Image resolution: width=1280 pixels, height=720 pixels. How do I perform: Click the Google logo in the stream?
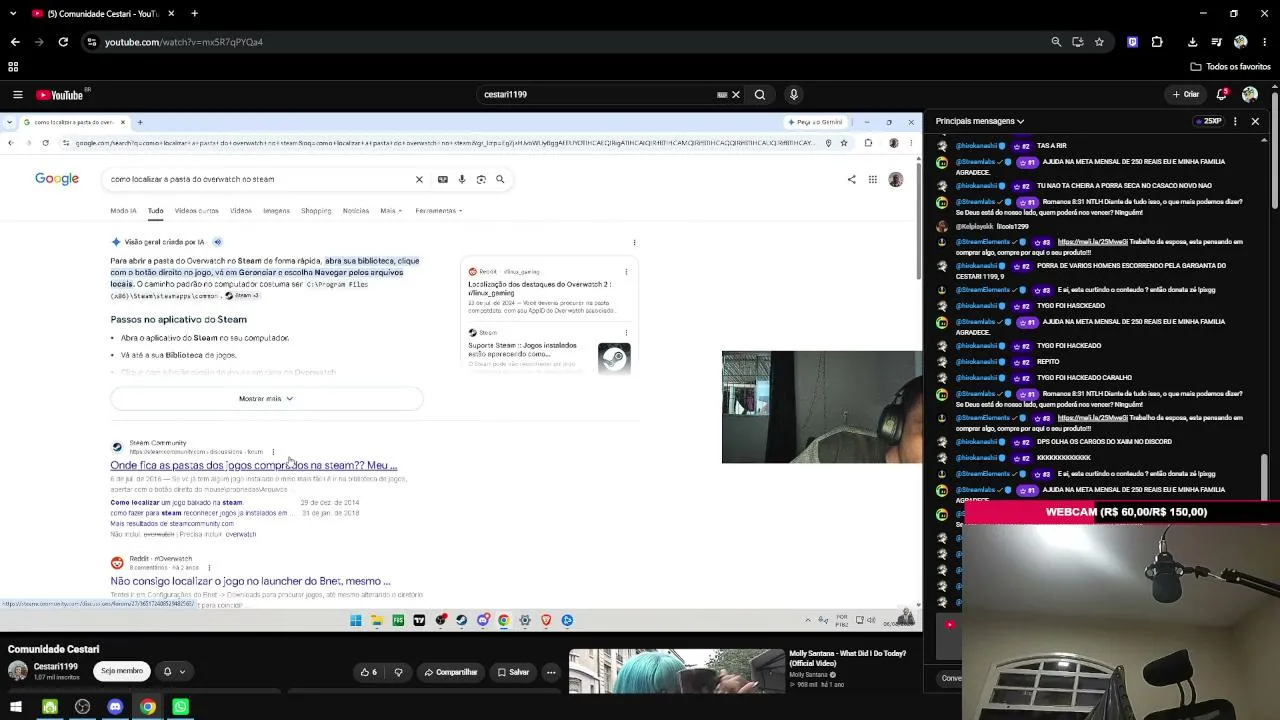57,179
